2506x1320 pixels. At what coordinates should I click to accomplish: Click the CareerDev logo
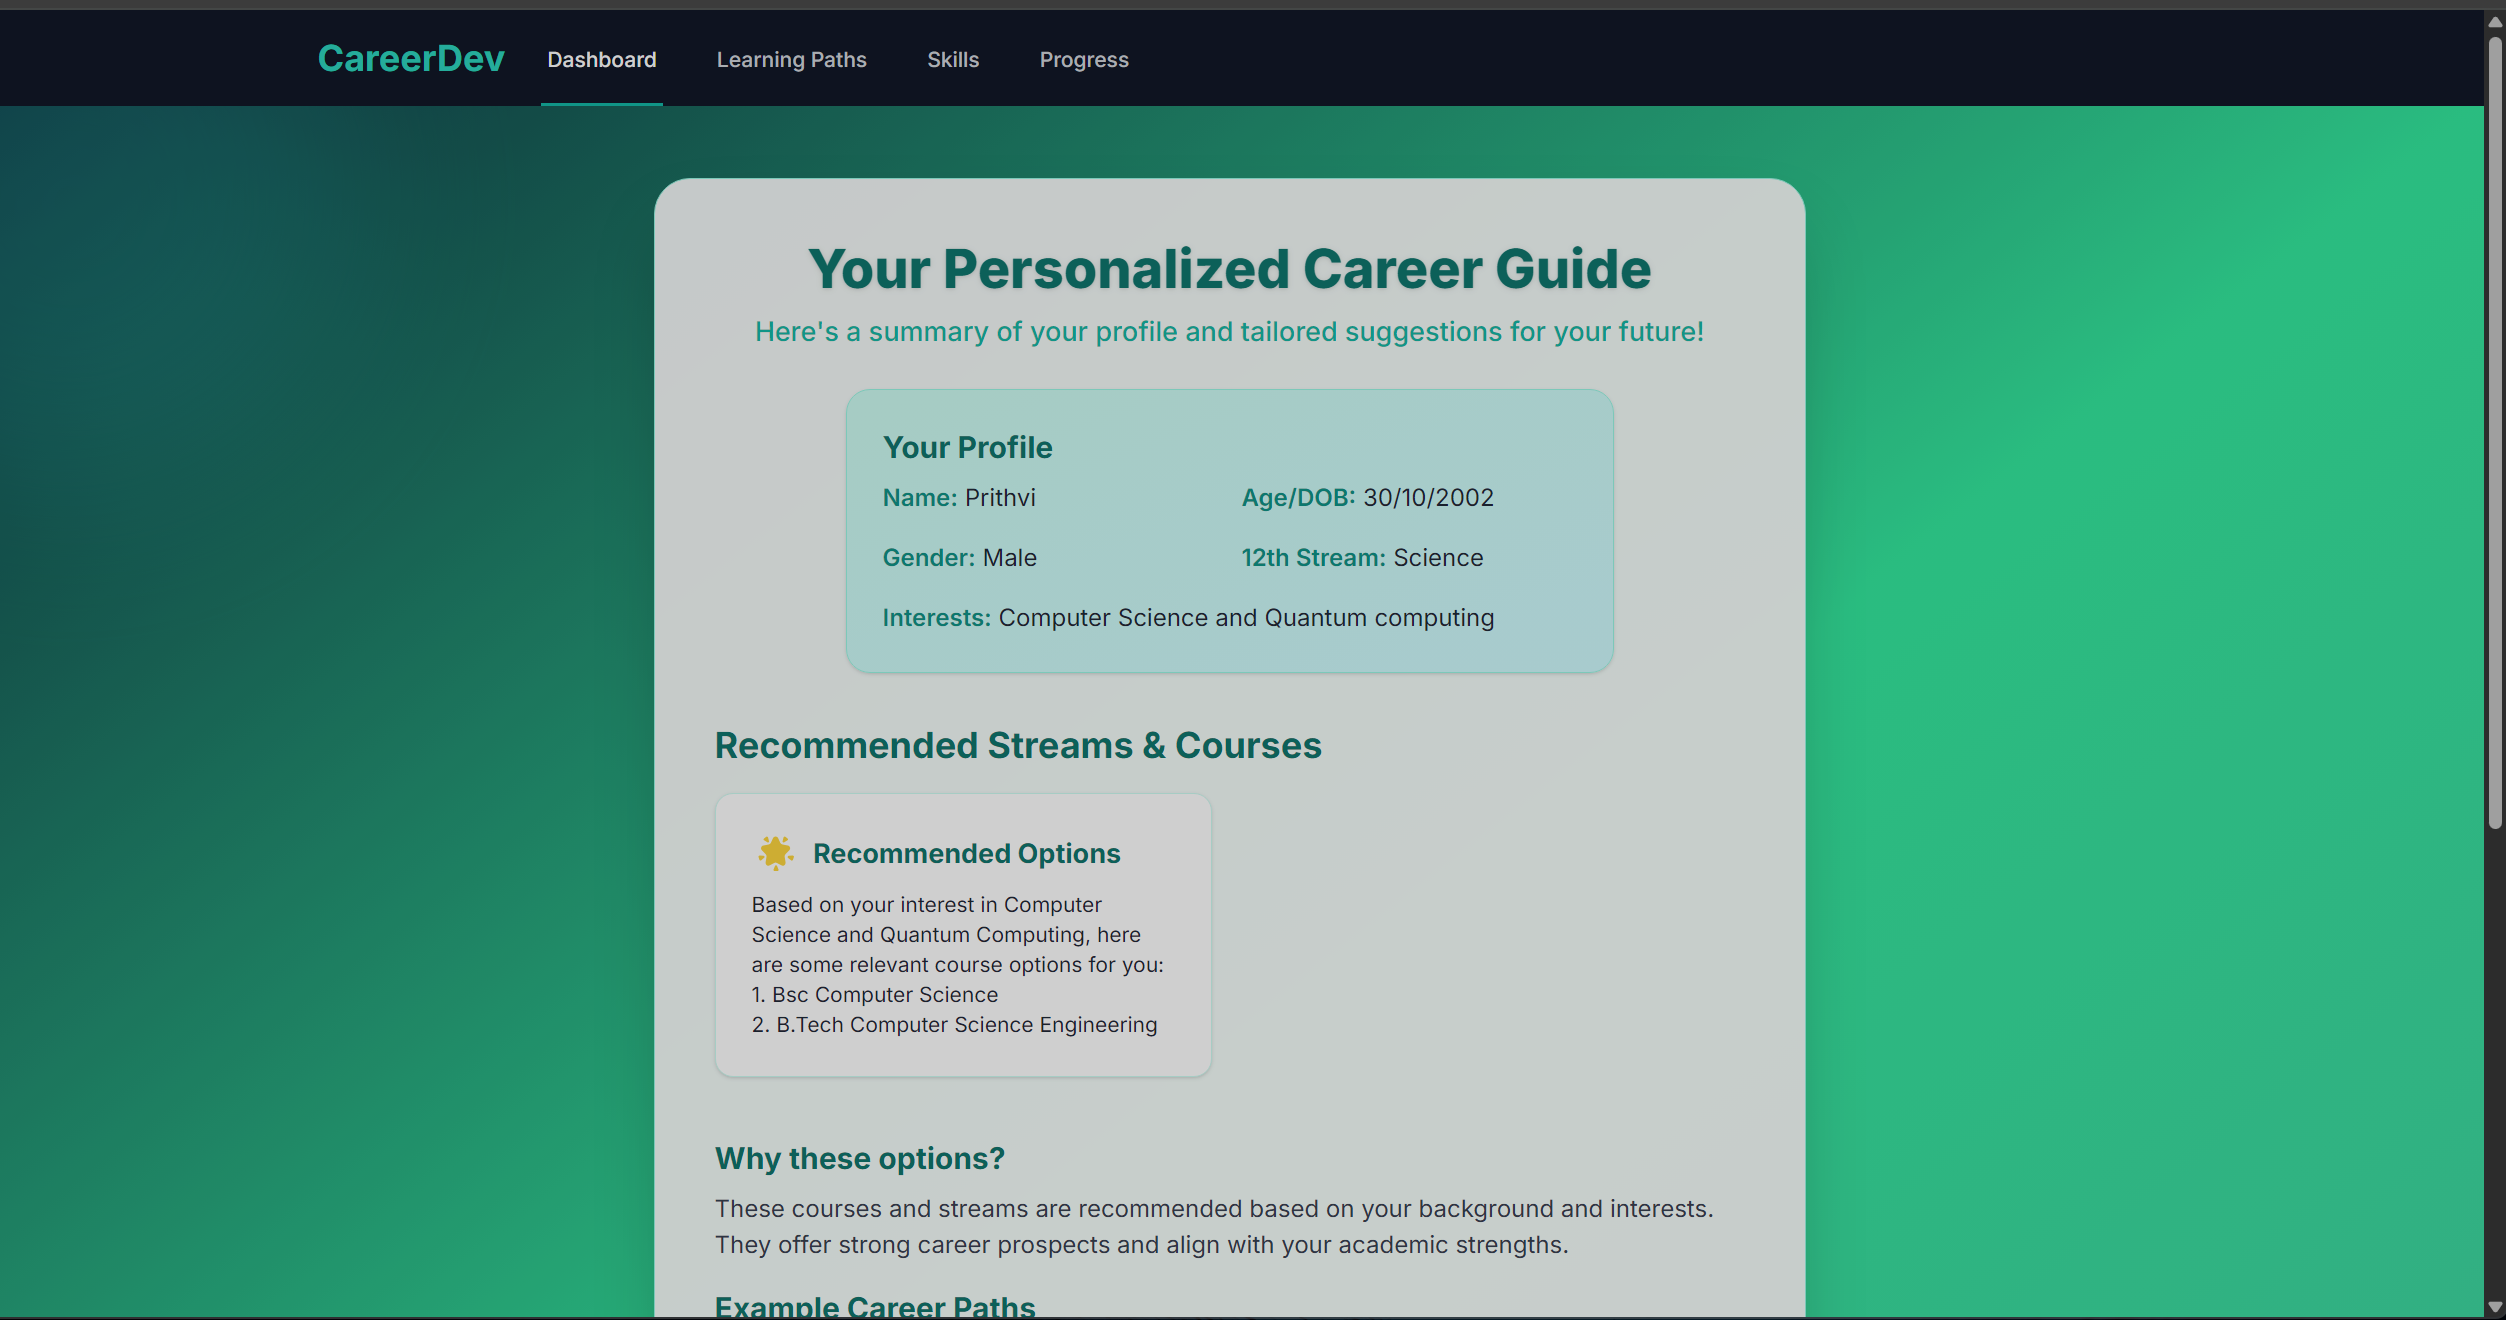pyautogui.click(x=410, y=59)
